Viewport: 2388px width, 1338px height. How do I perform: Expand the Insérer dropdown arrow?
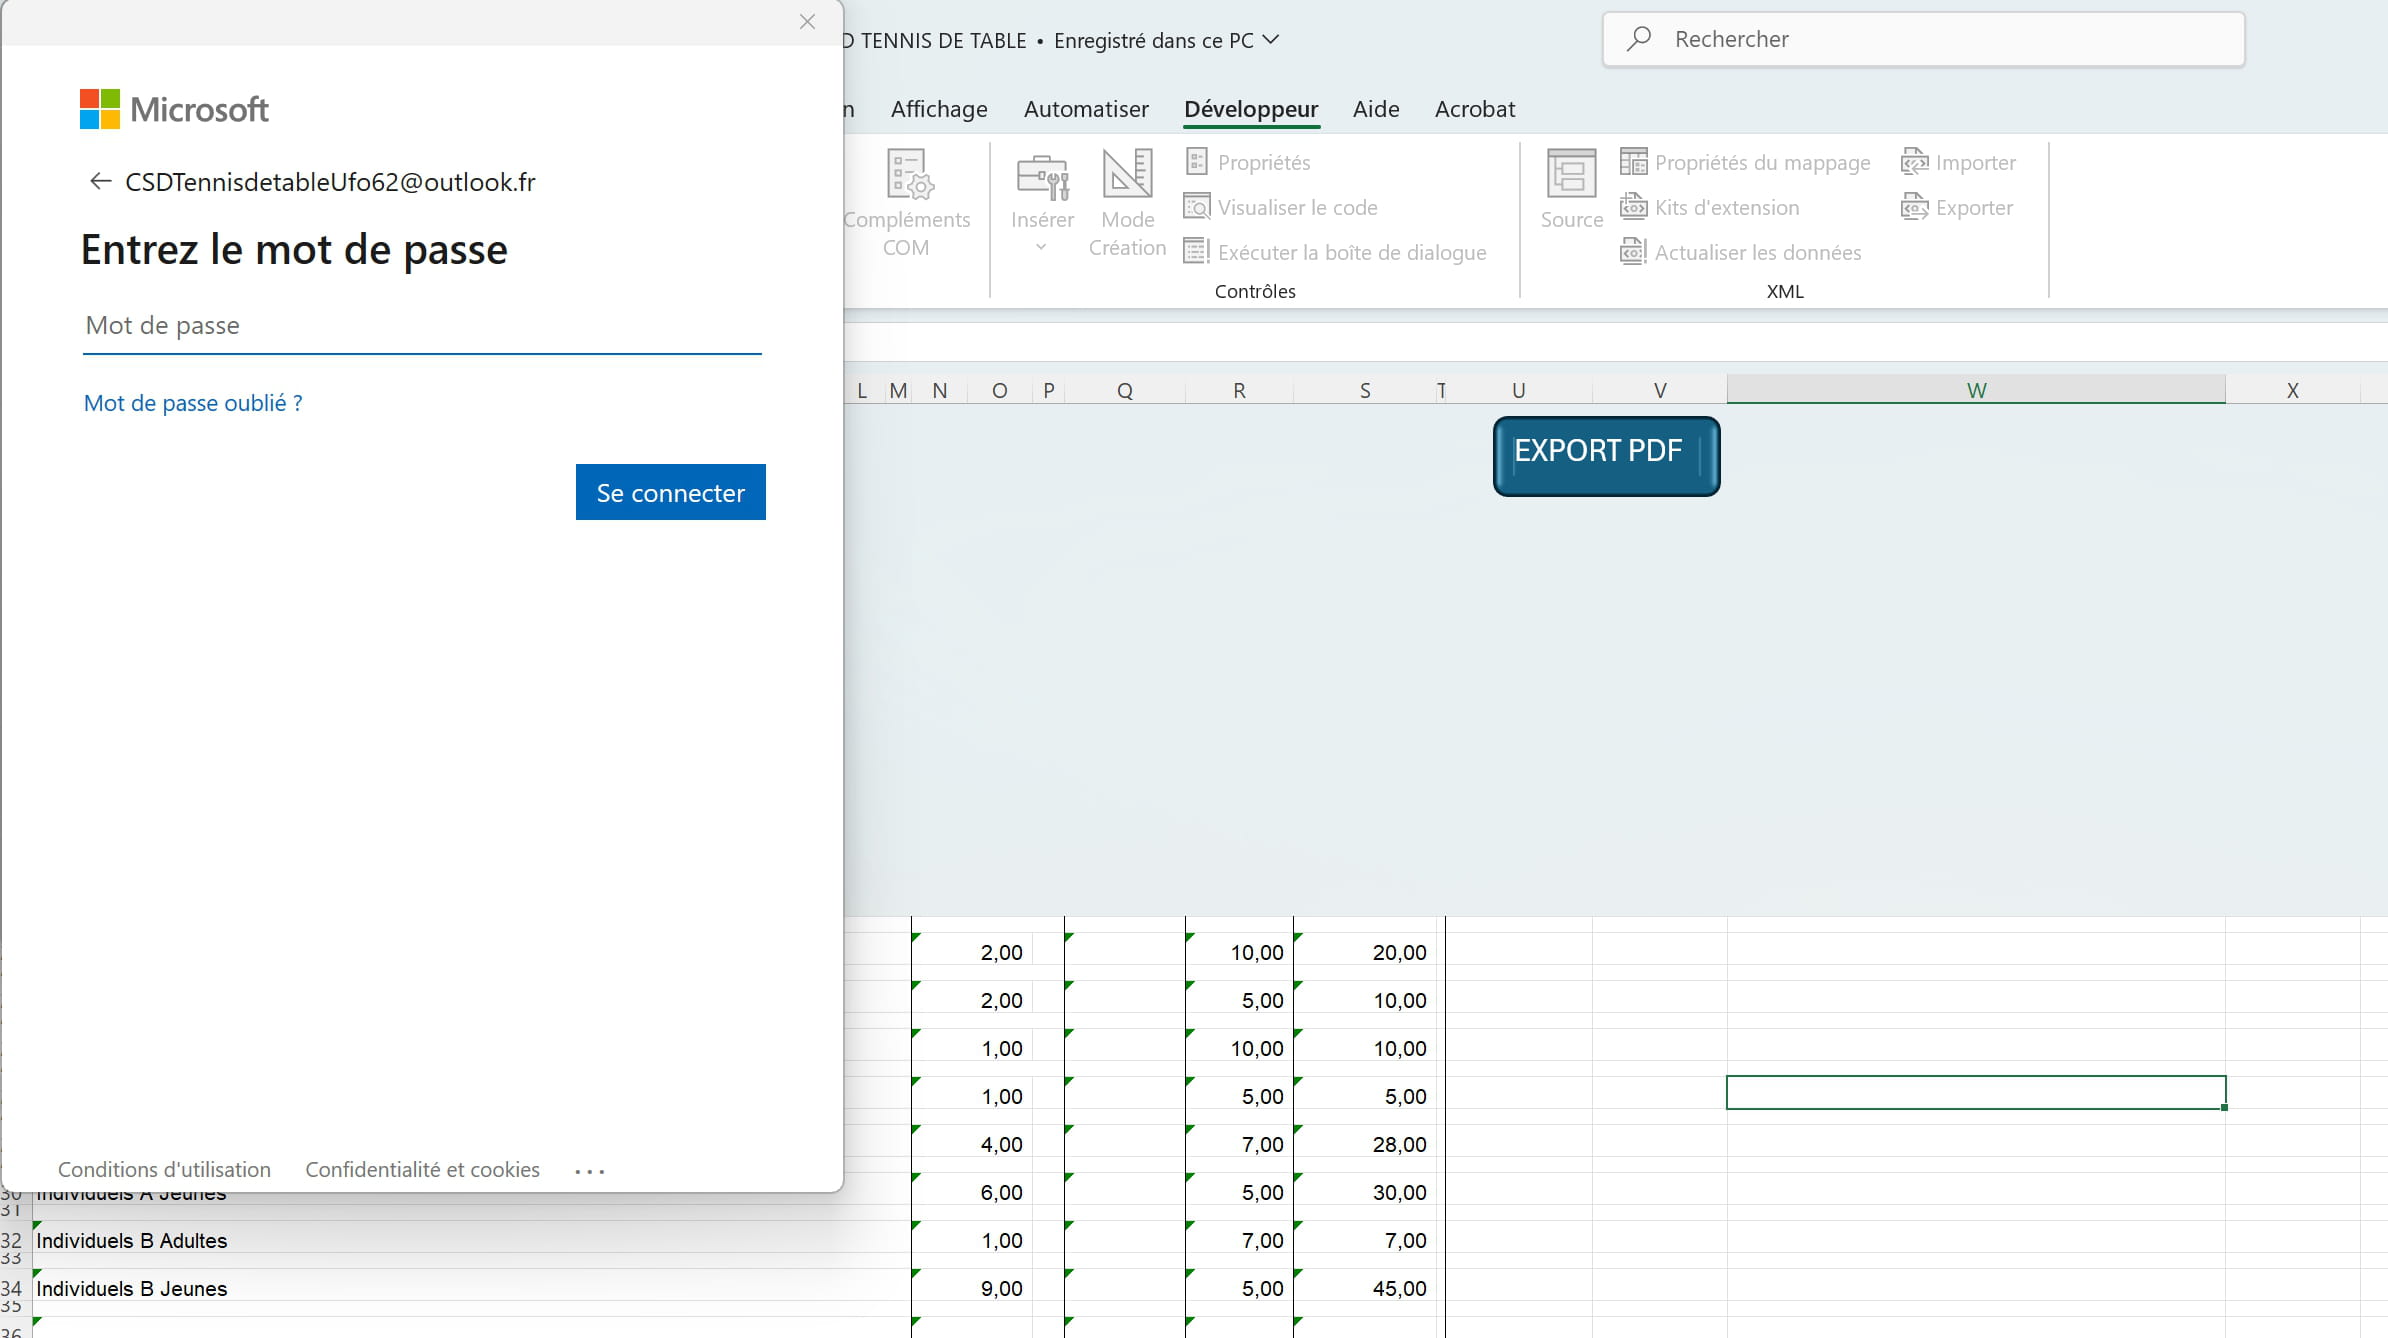[x=1041, y=247]
